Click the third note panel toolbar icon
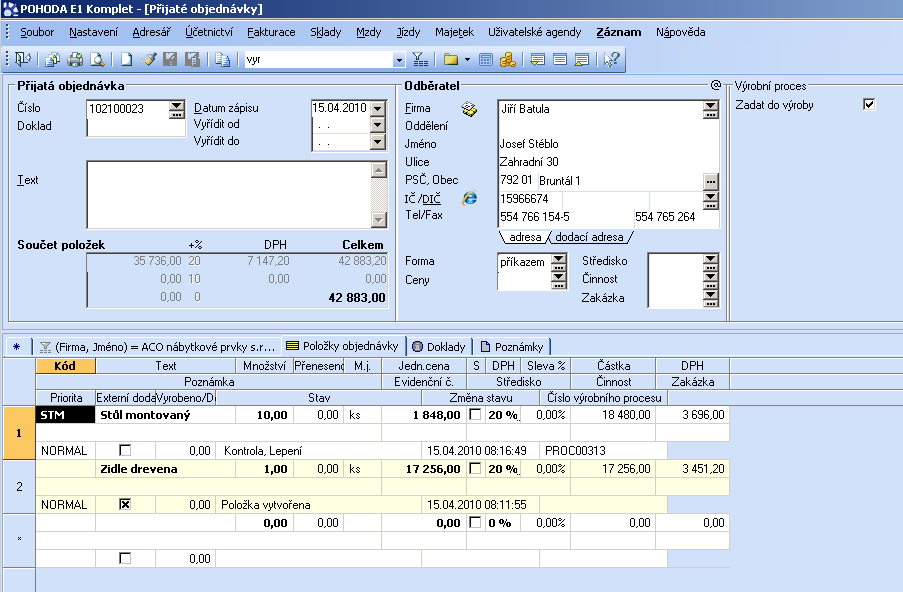This screenshot has width=903, height=592. point(581,59)
